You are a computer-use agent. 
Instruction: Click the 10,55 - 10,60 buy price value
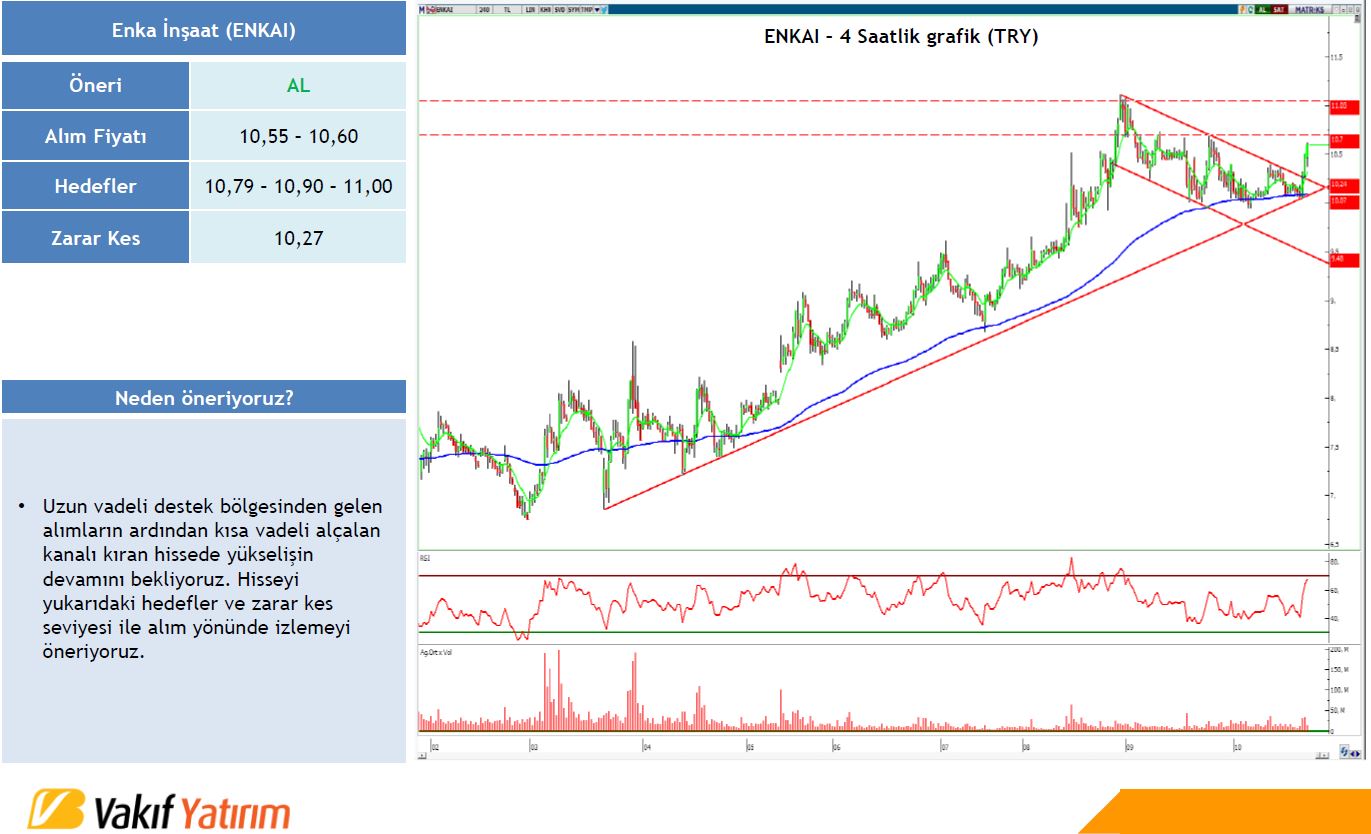pyautogui.click(x=298, y=136)
